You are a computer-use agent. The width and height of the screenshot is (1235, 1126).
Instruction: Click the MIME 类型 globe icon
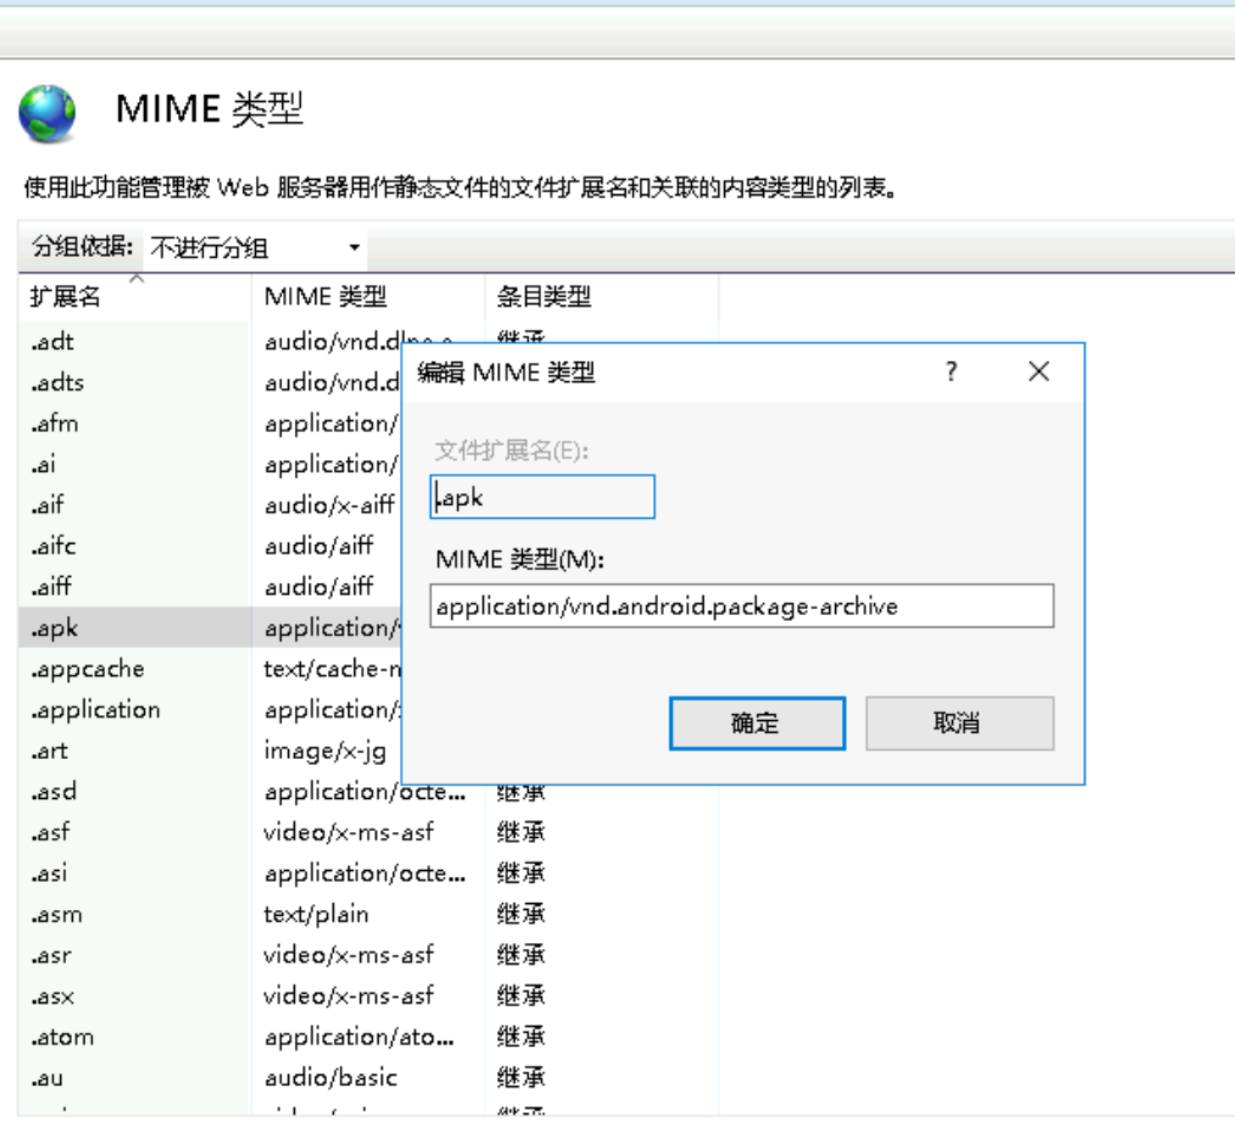tap(47, 113)
